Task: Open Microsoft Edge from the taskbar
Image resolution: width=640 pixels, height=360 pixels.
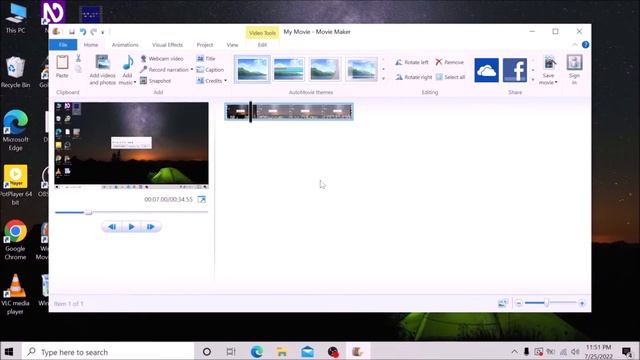Action: 257,351
